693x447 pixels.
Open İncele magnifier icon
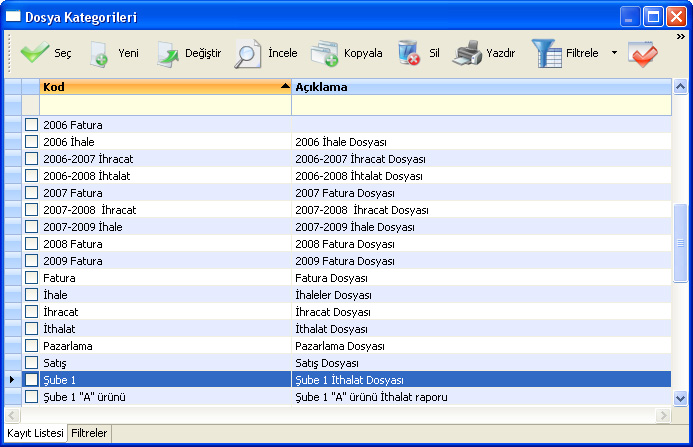pos(247,54)
